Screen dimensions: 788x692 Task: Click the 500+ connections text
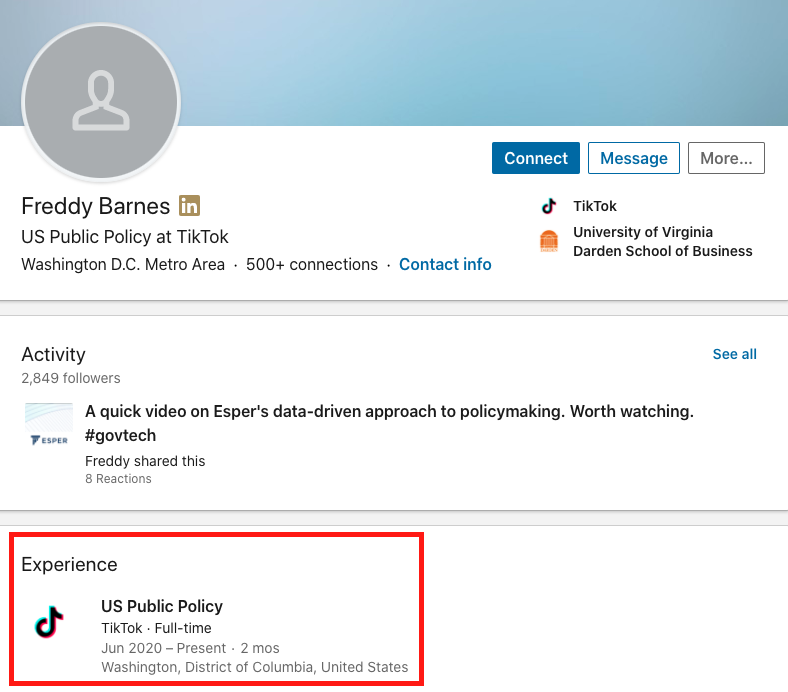[312, 264]
